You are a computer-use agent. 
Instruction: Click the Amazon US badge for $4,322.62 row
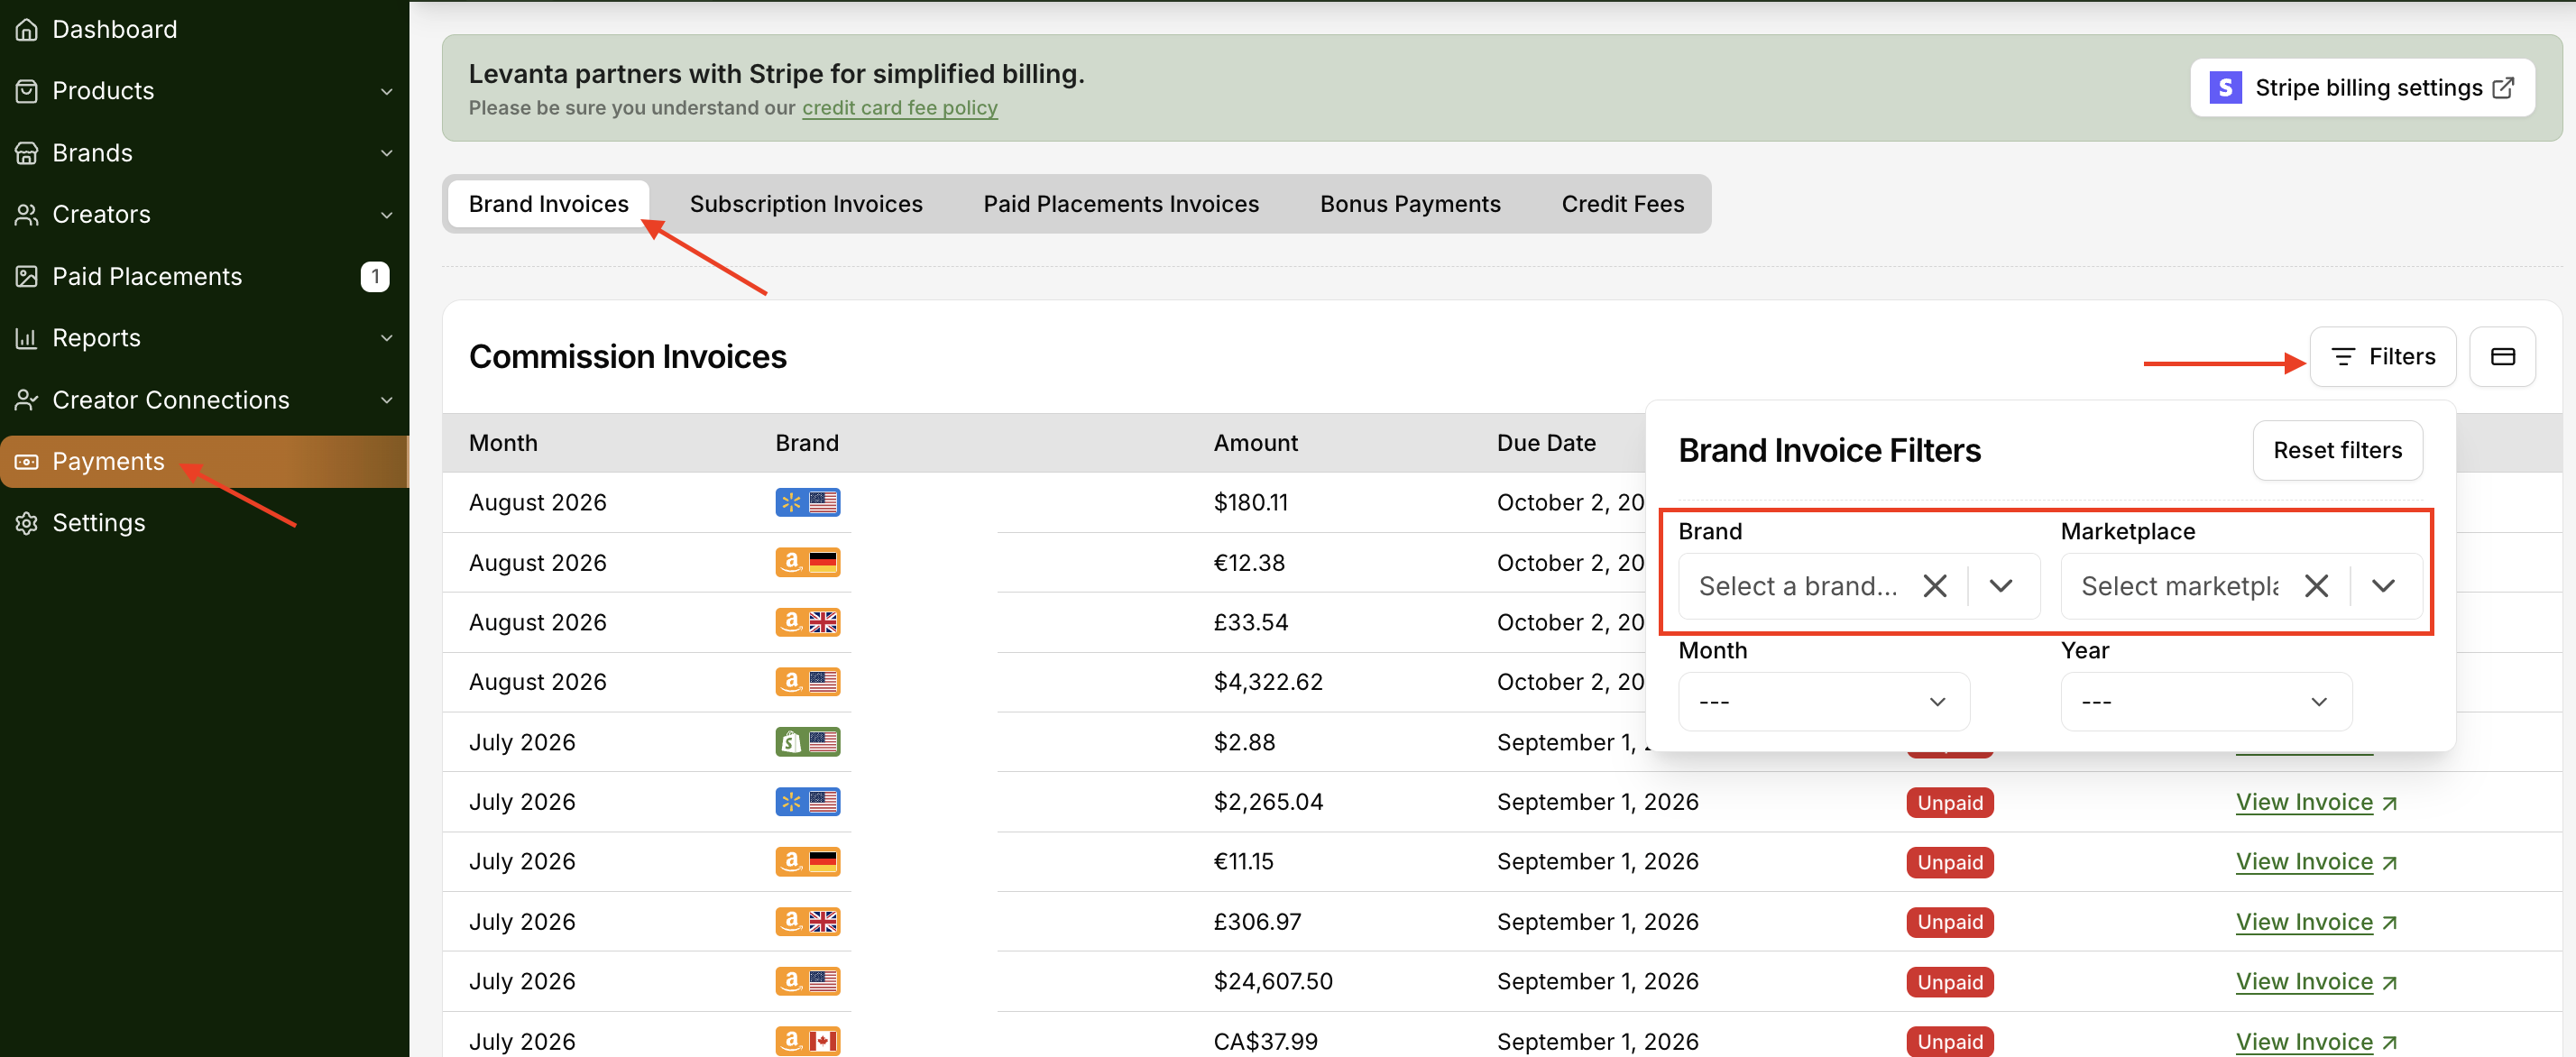[x=808, y=682]
